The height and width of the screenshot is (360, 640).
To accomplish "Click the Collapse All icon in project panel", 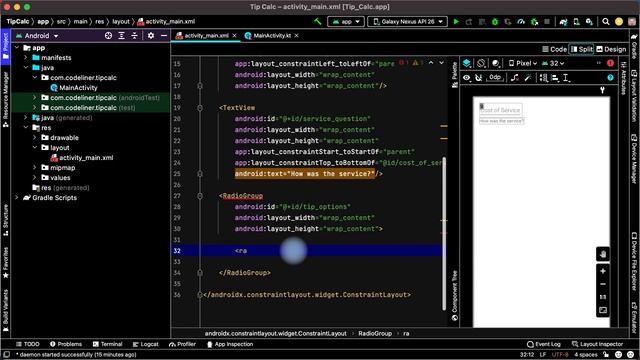I will (x=134, y=36).
